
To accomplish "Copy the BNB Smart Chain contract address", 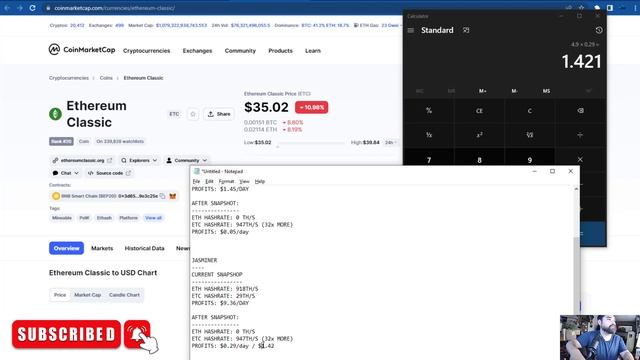I will click(162, 196).
